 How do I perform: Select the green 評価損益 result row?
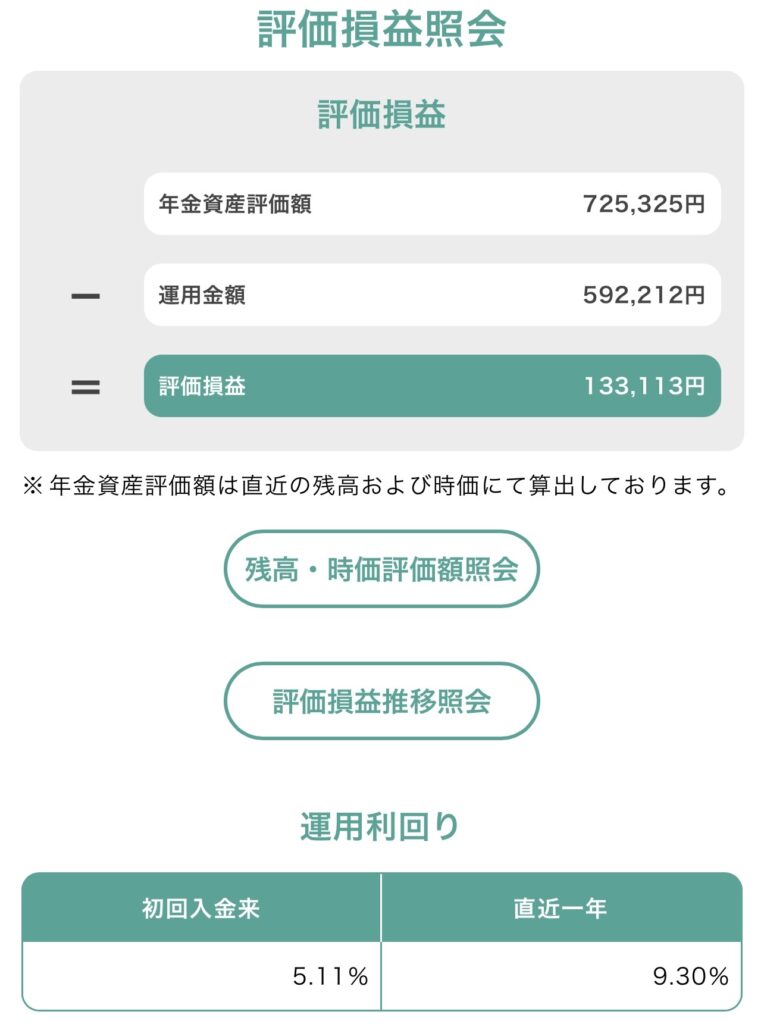point(431,386)
